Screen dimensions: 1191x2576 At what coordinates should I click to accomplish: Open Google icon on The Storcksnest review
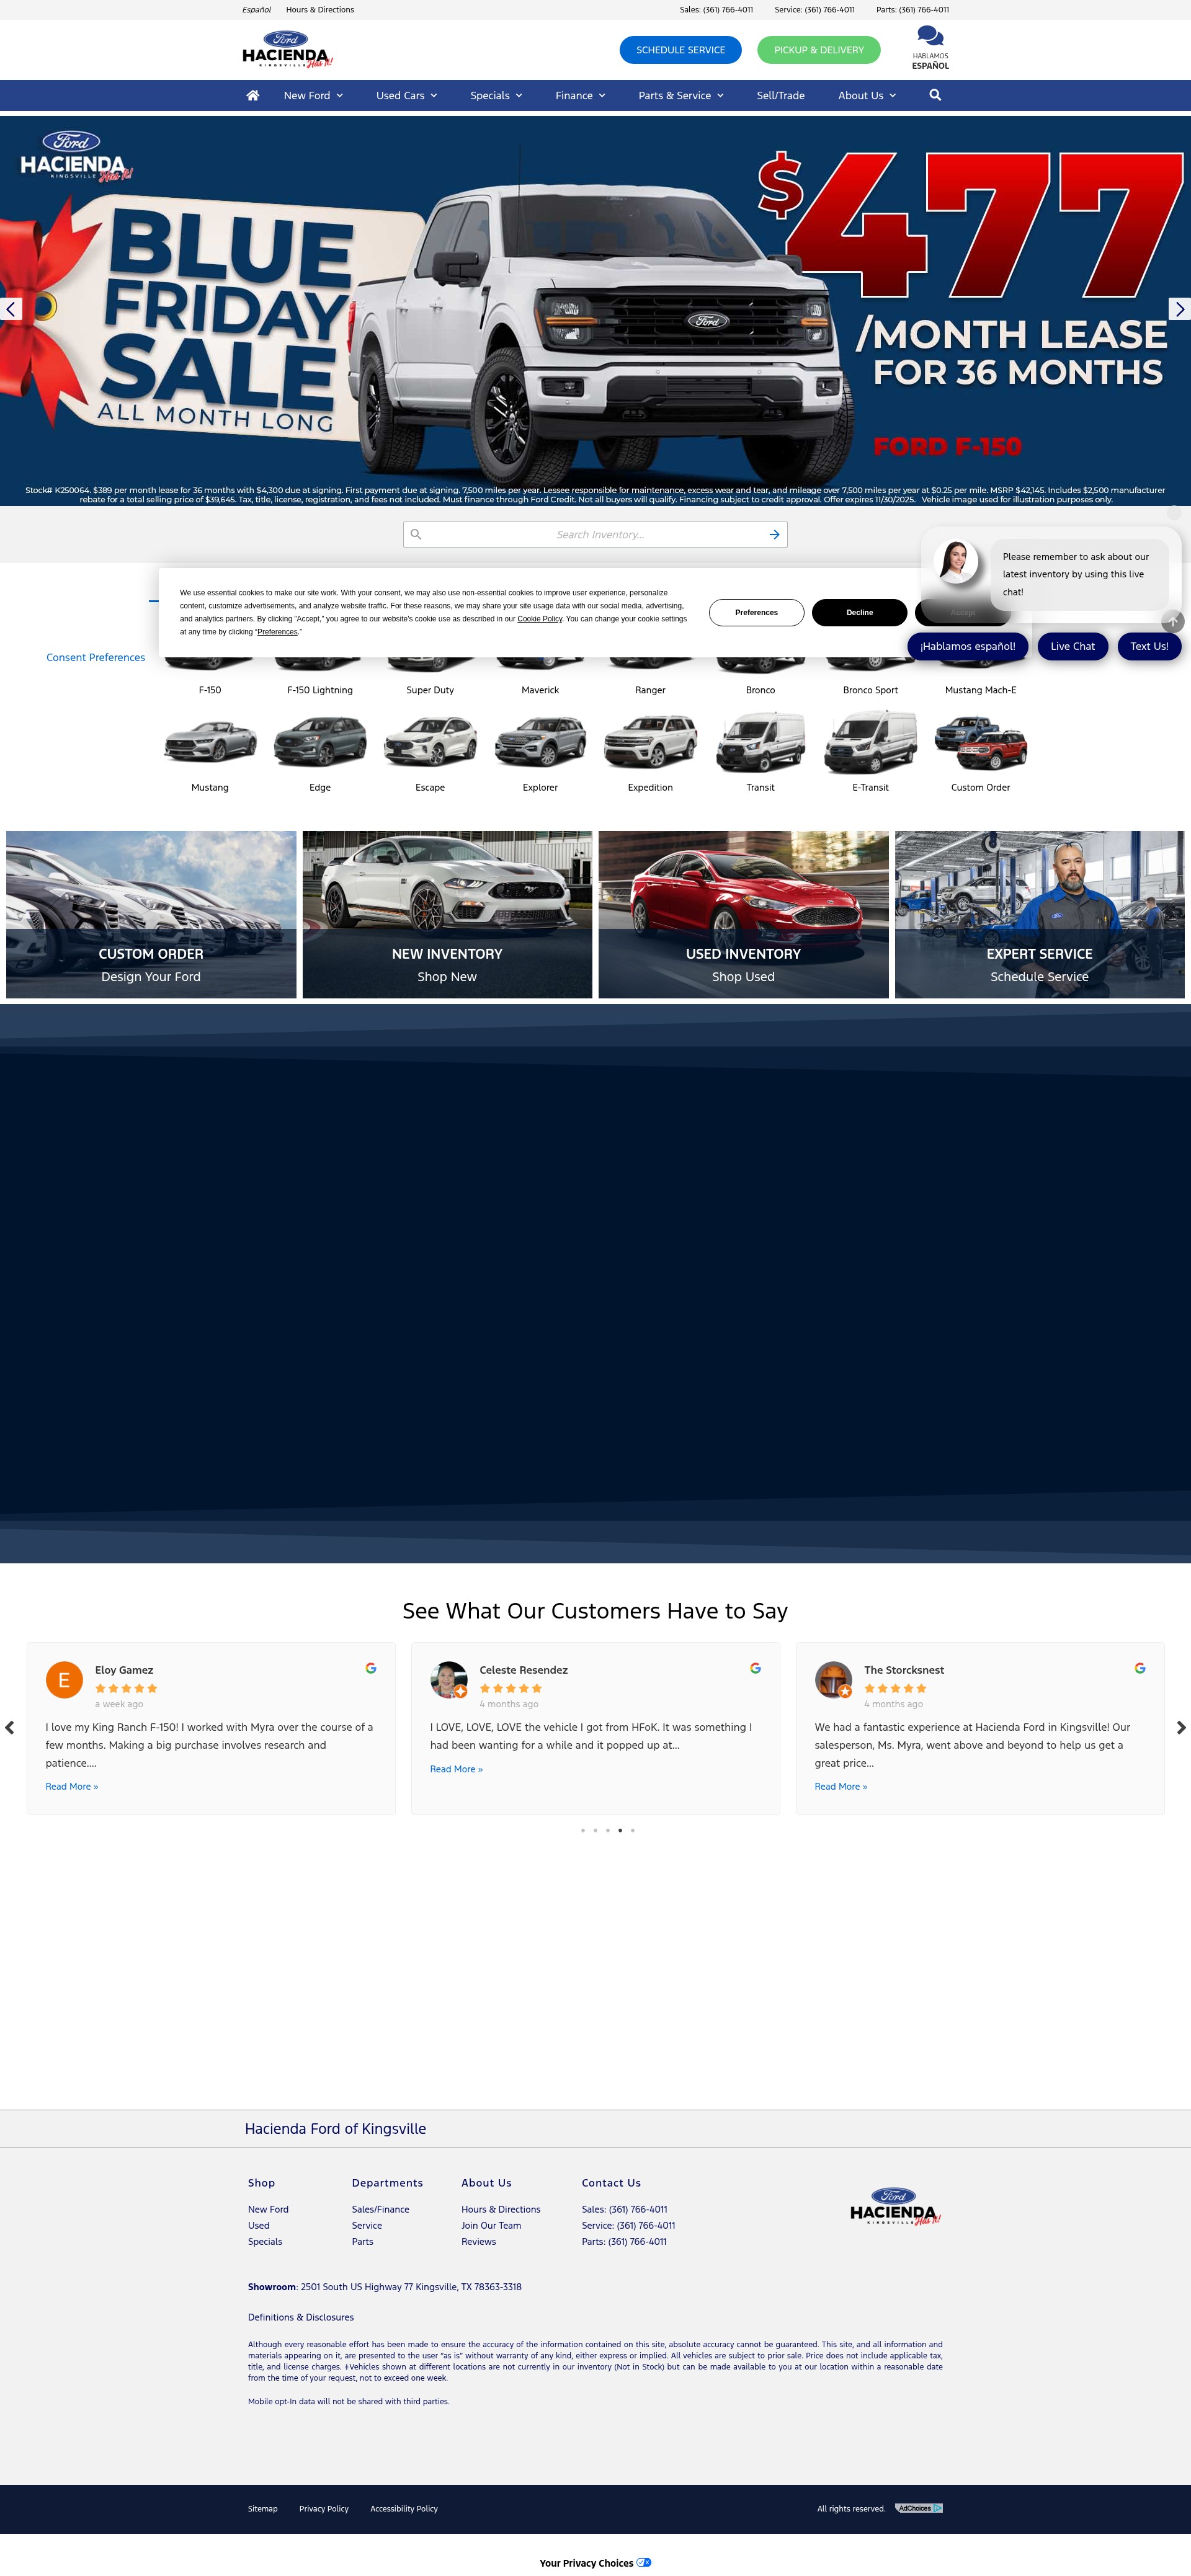click(x=1140, y=1668)
